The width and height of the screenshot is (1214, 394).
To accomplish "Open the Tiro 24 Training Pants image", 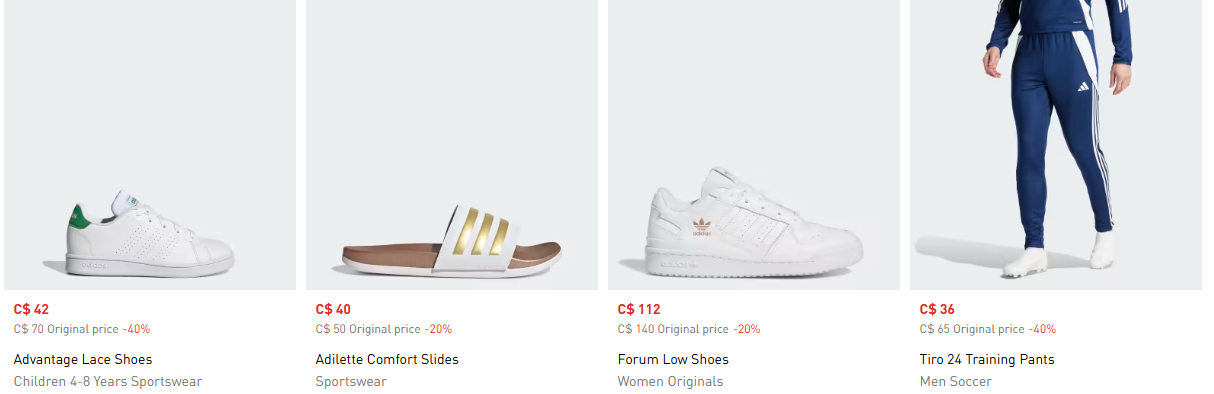I will tap(1056, 145).
